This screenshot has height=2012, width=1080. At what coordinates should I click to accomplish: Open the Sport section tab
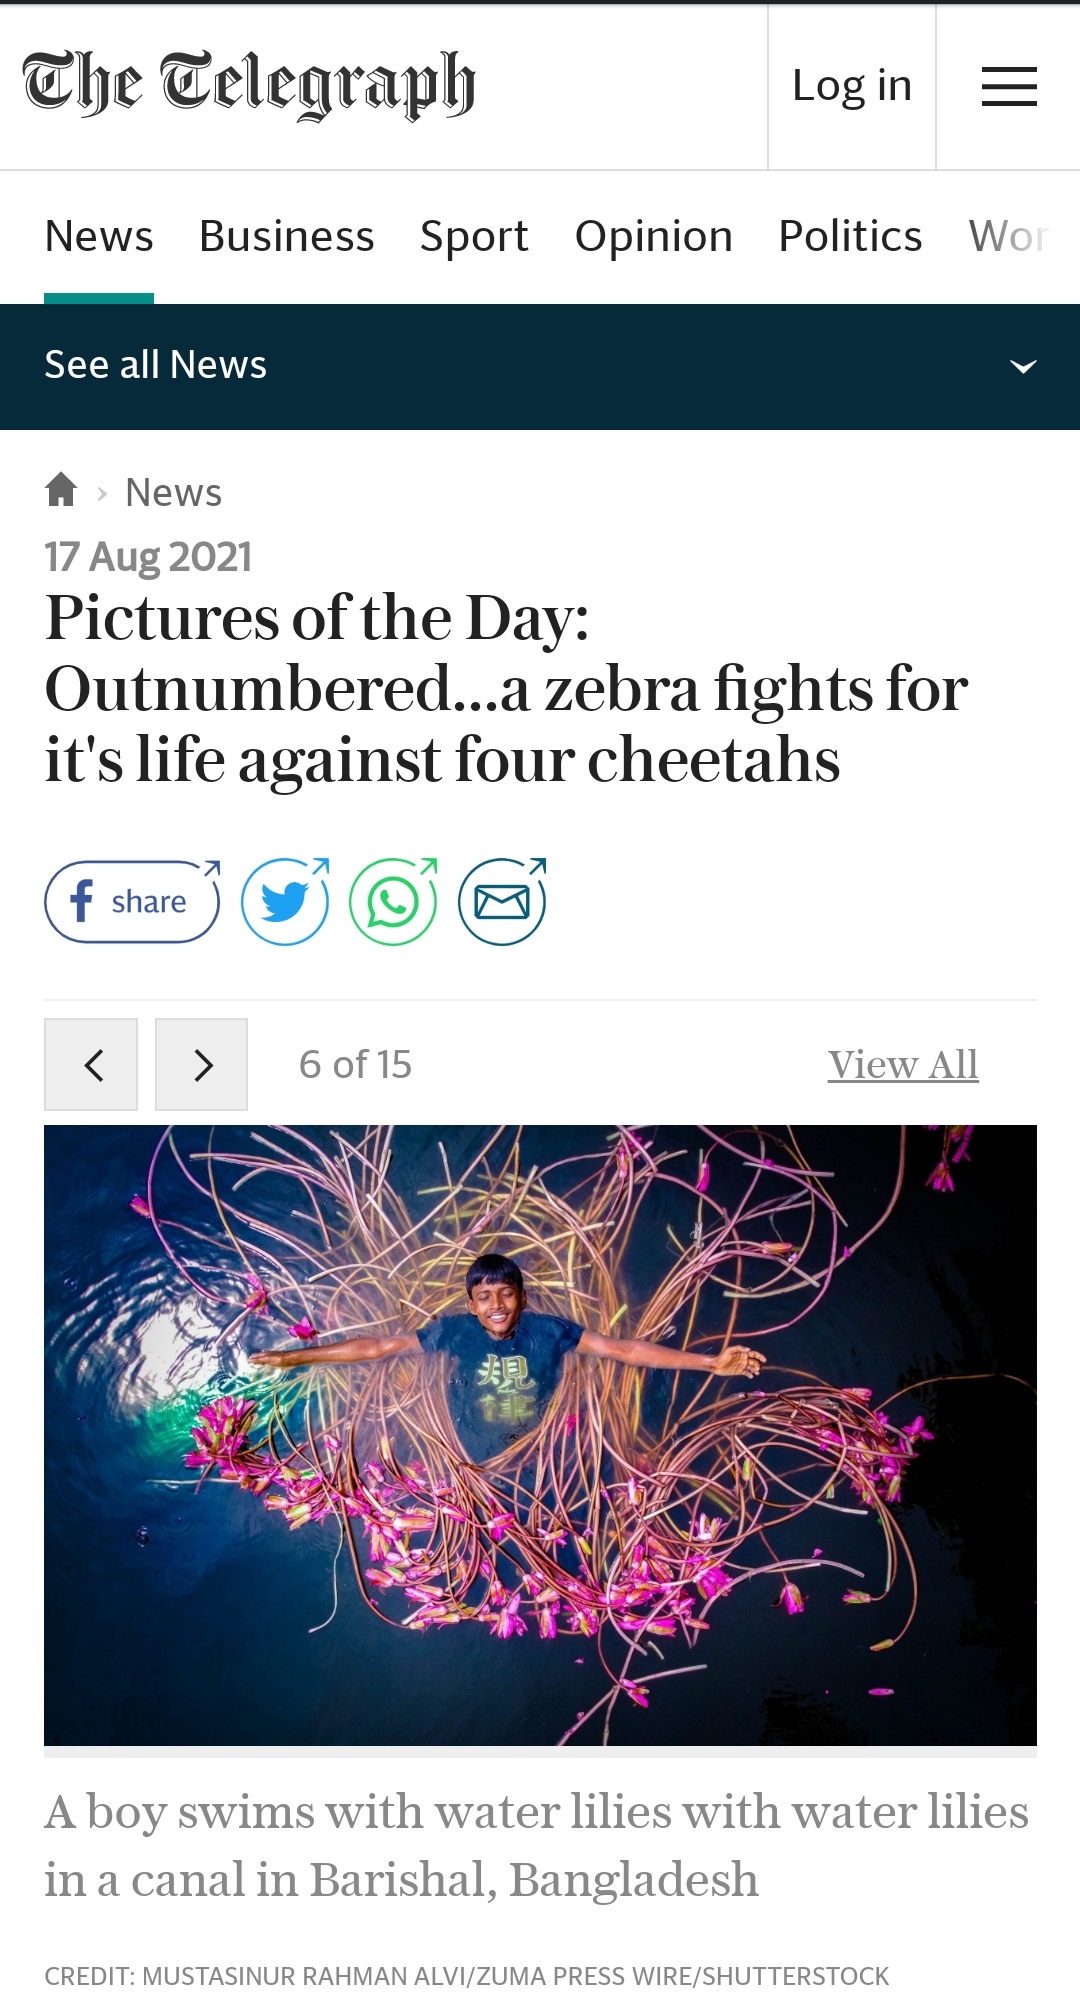tap(474, 237)
